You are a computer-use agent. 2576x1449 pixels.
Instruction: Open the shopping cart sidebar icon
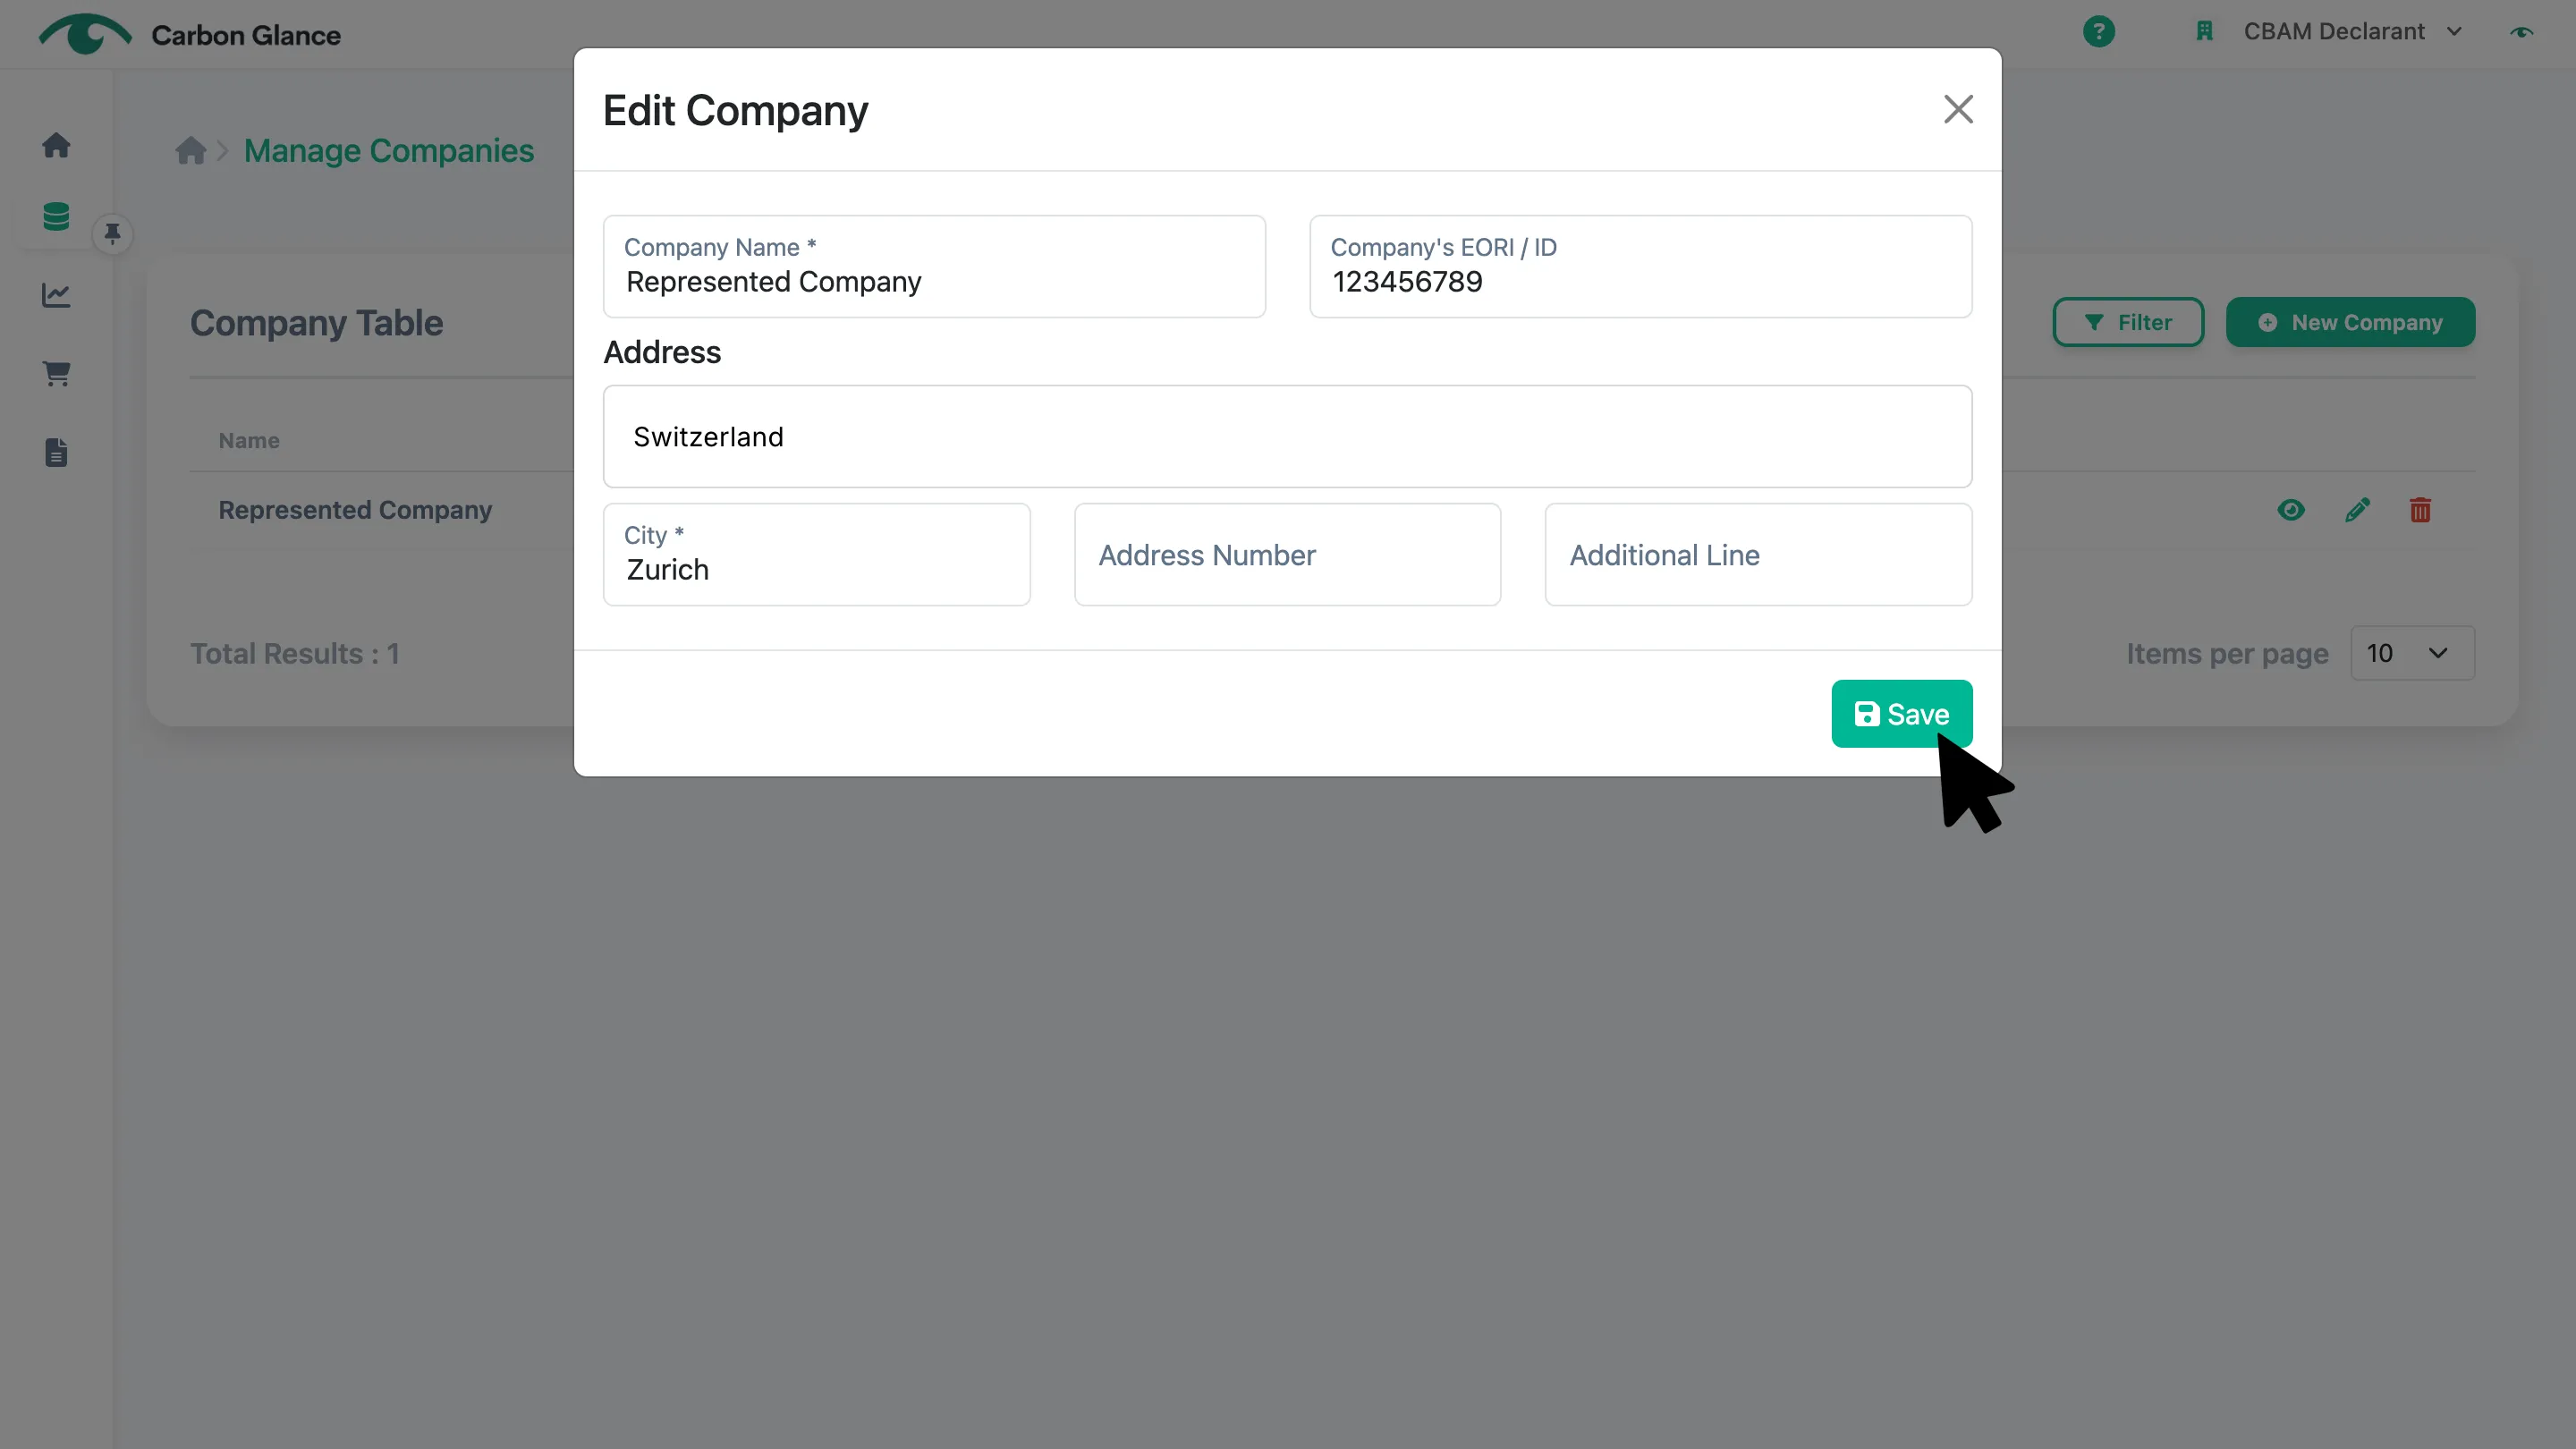coord(56,374)
